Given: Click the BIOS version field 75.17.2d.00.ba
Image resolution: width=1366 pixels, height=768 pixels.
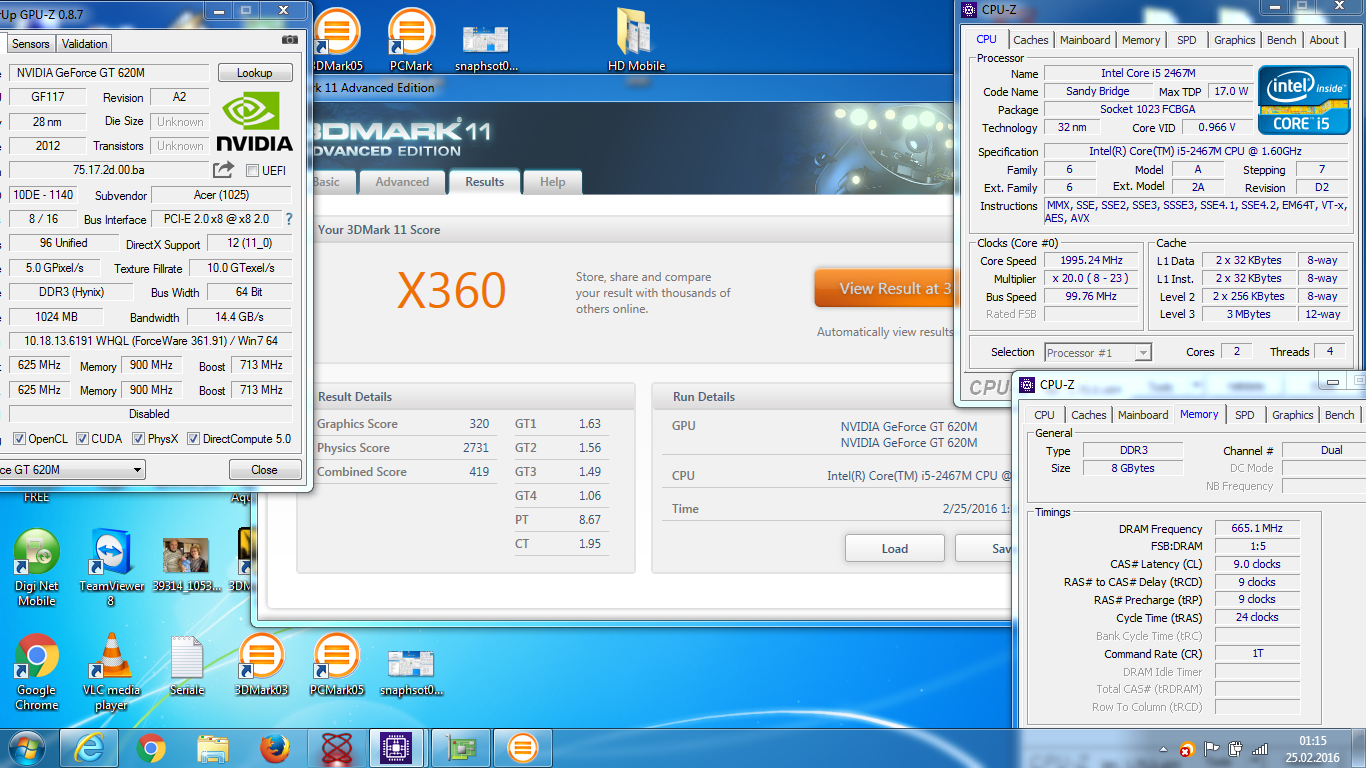Looking at the screenshot, I should pos(108,170).
